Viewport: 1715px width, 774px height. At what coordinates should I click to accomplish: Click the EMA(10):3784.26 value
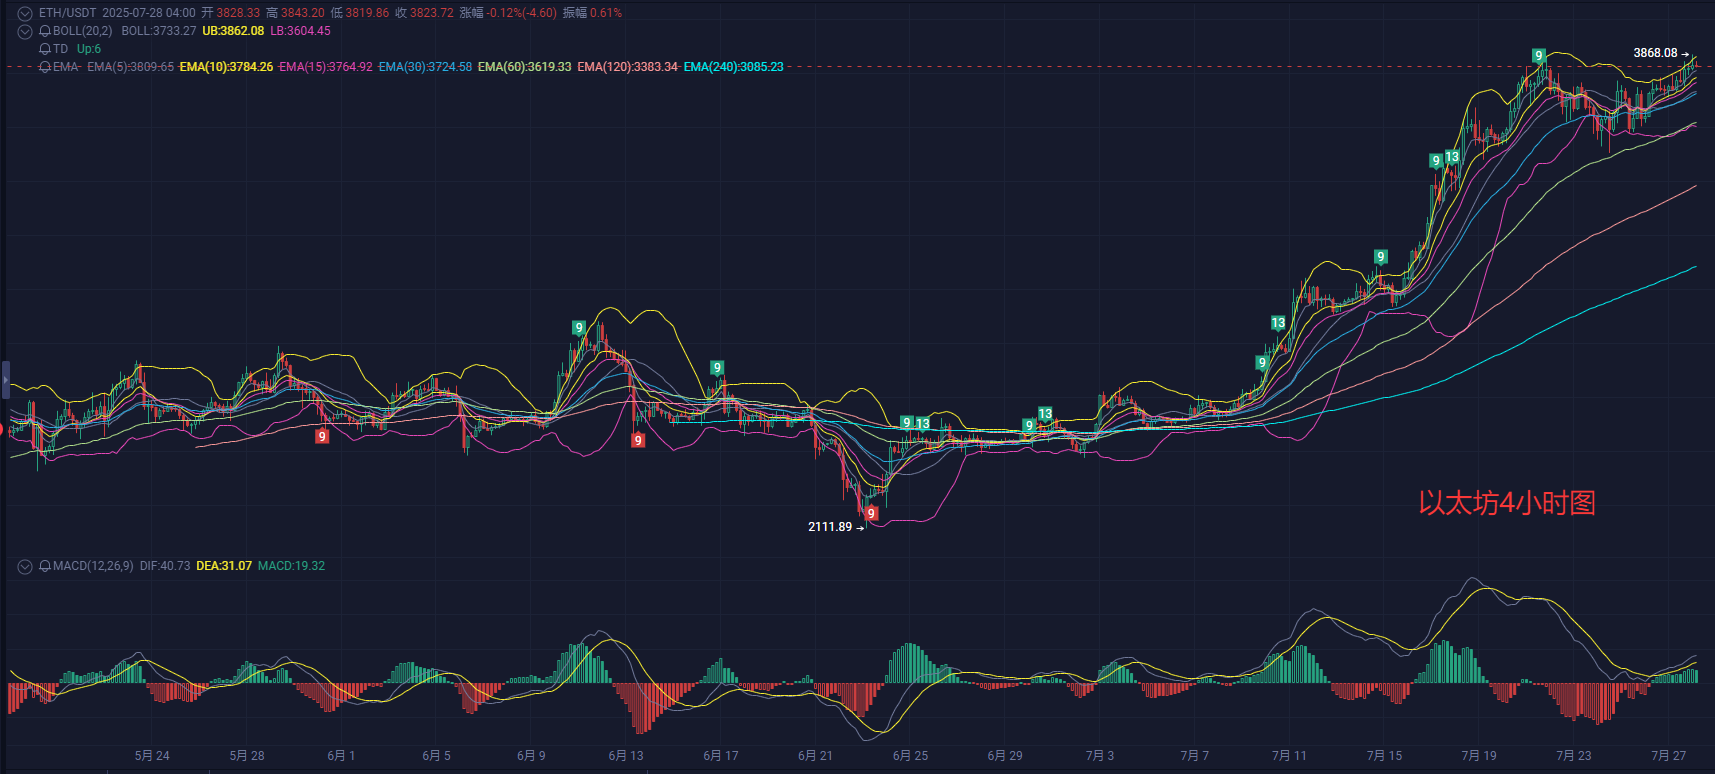226,67
